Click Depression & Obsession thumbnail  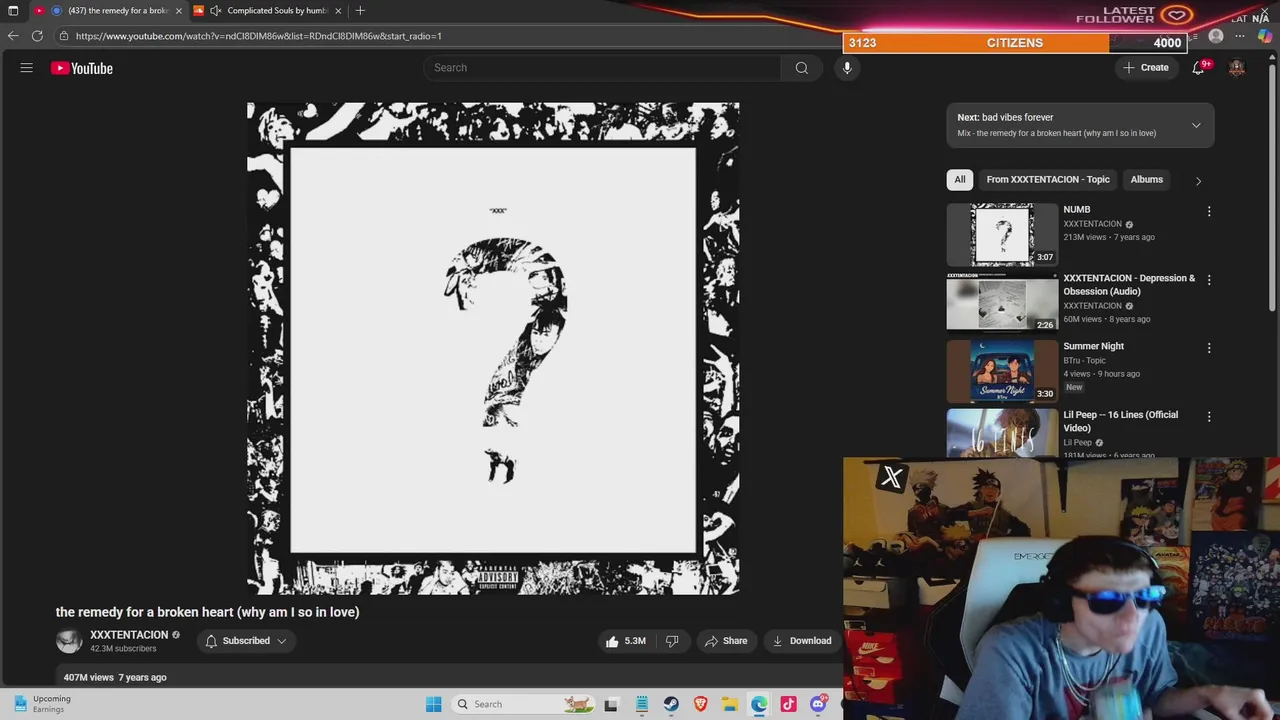click(1002, 302)
